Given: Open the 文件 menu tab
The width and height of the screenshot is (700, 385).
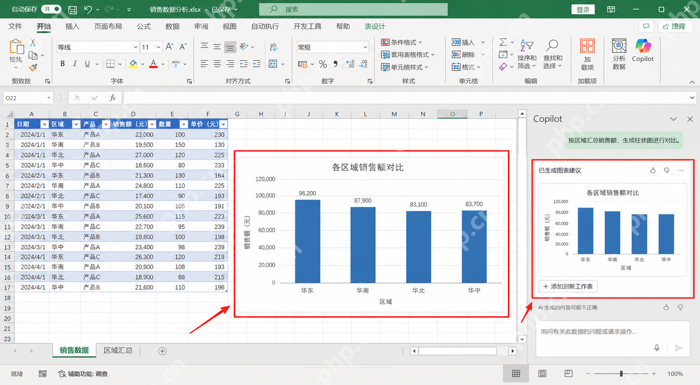Looking at the screenshot, I should [x=15, y=26].
